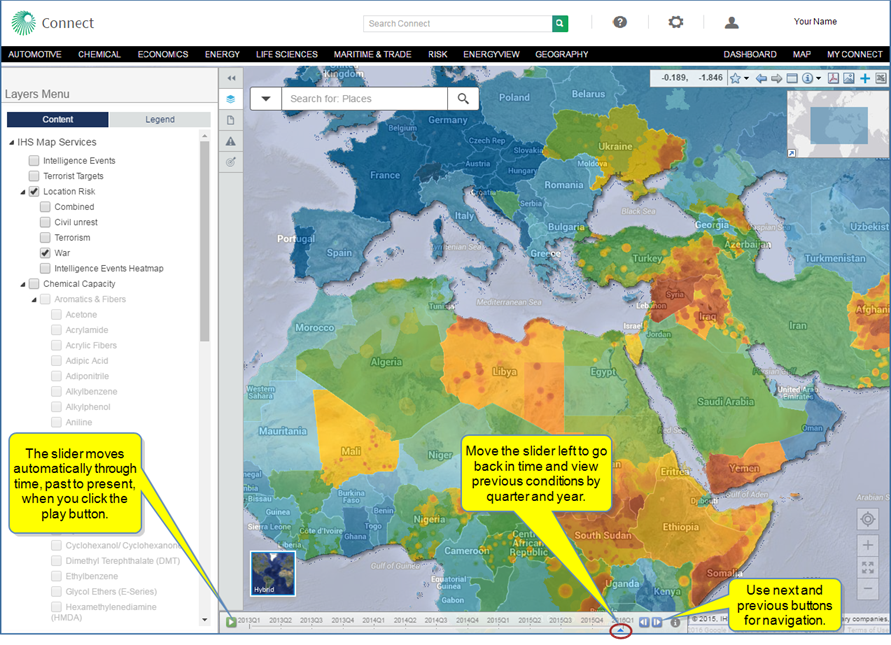The width and height of the screenshot is (891, 645).
Task: Check the Combined risk layer
Action: 45,207
